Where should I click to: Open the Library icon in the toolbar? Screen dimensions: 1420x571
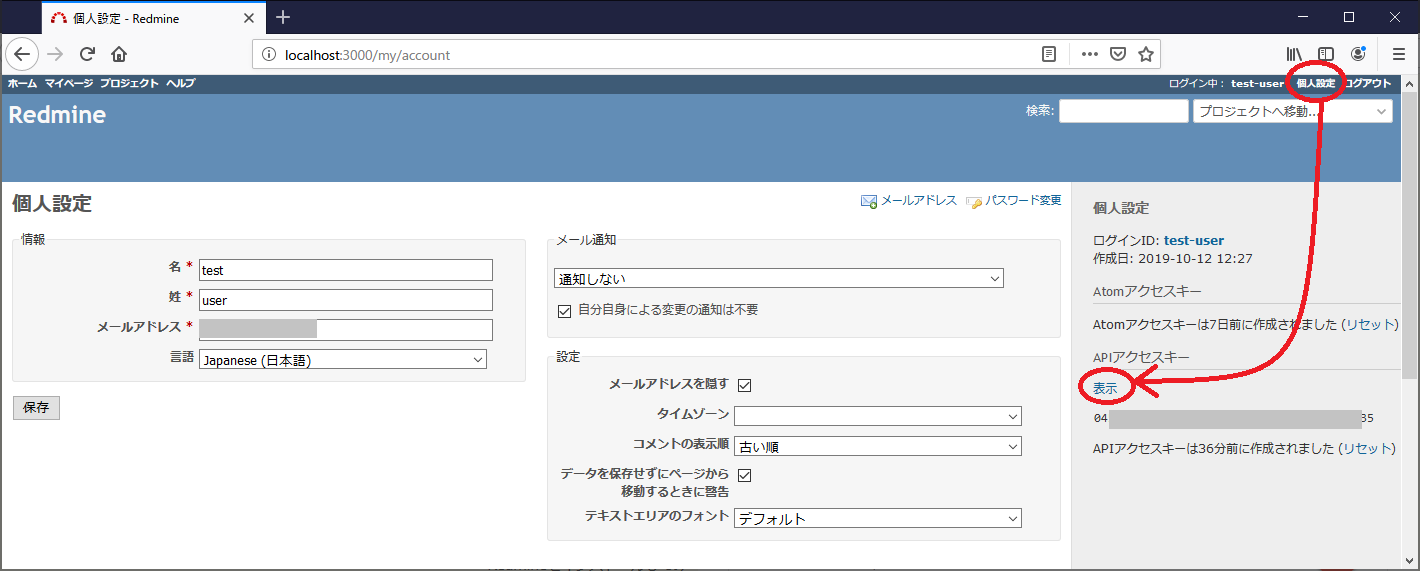tap(1295, 54)
